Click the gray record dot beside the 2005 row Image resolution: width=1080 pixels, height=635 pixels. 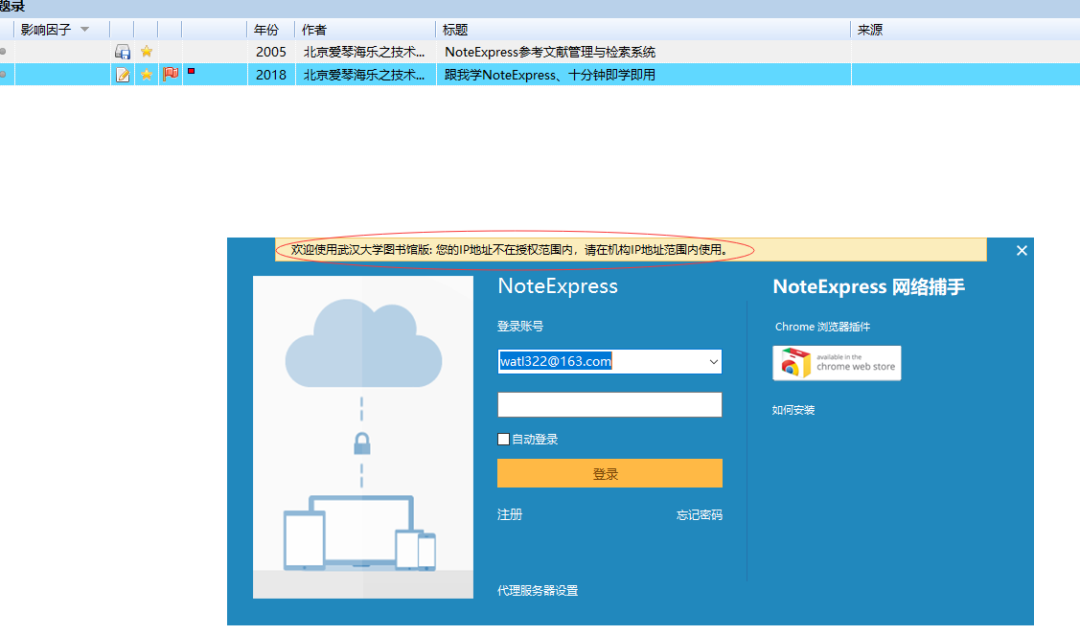click(x=3, y=51)
